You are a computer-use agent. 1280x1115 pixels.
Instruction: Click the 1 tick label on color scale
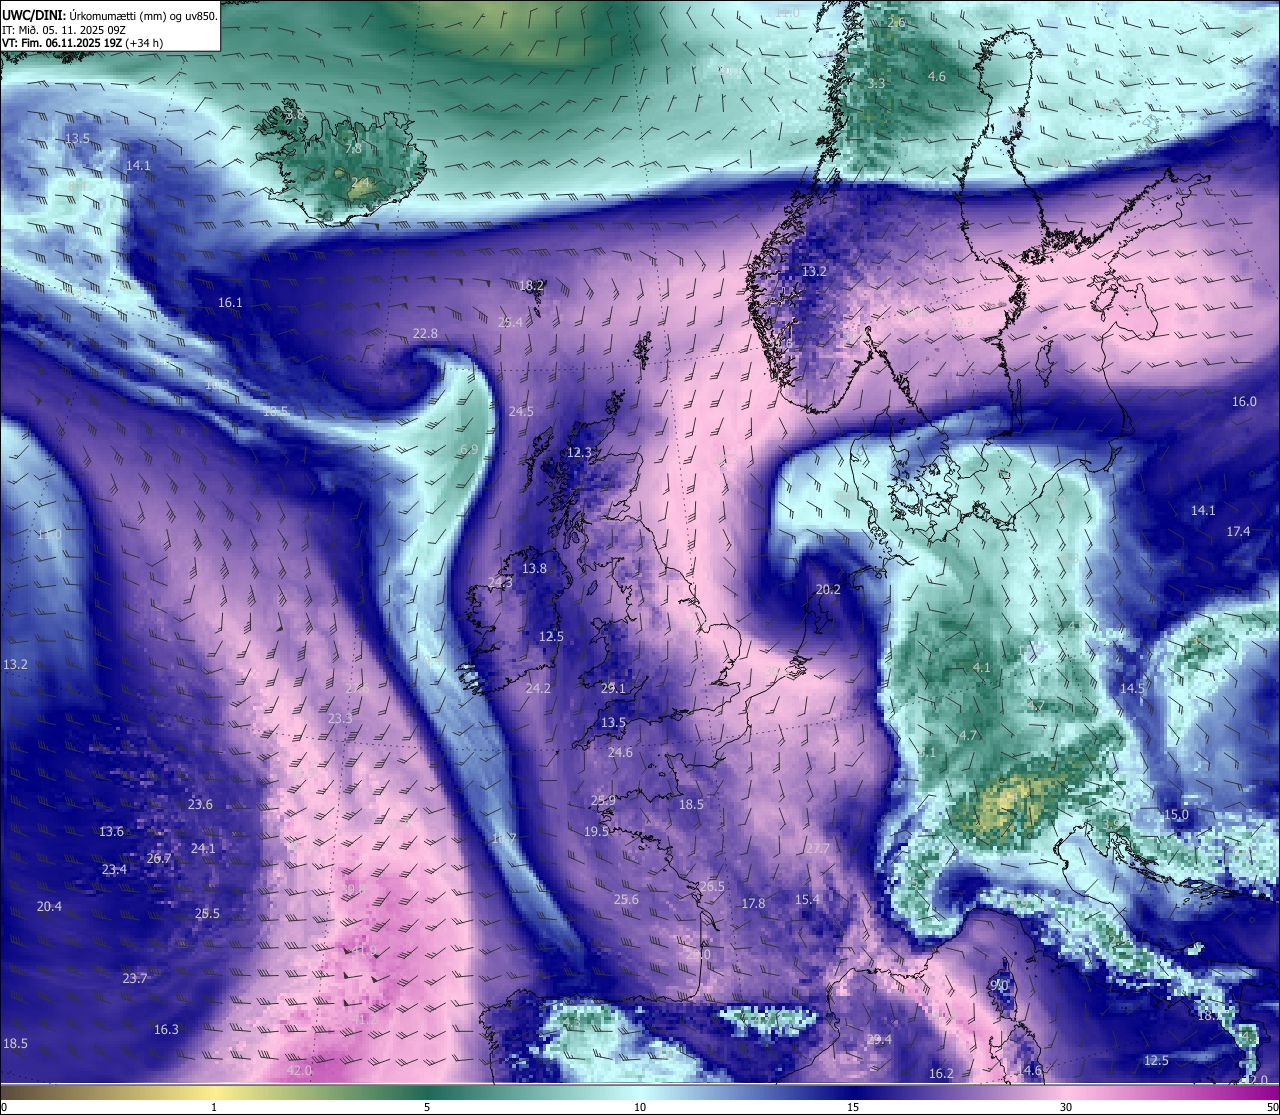point(214,1107)
